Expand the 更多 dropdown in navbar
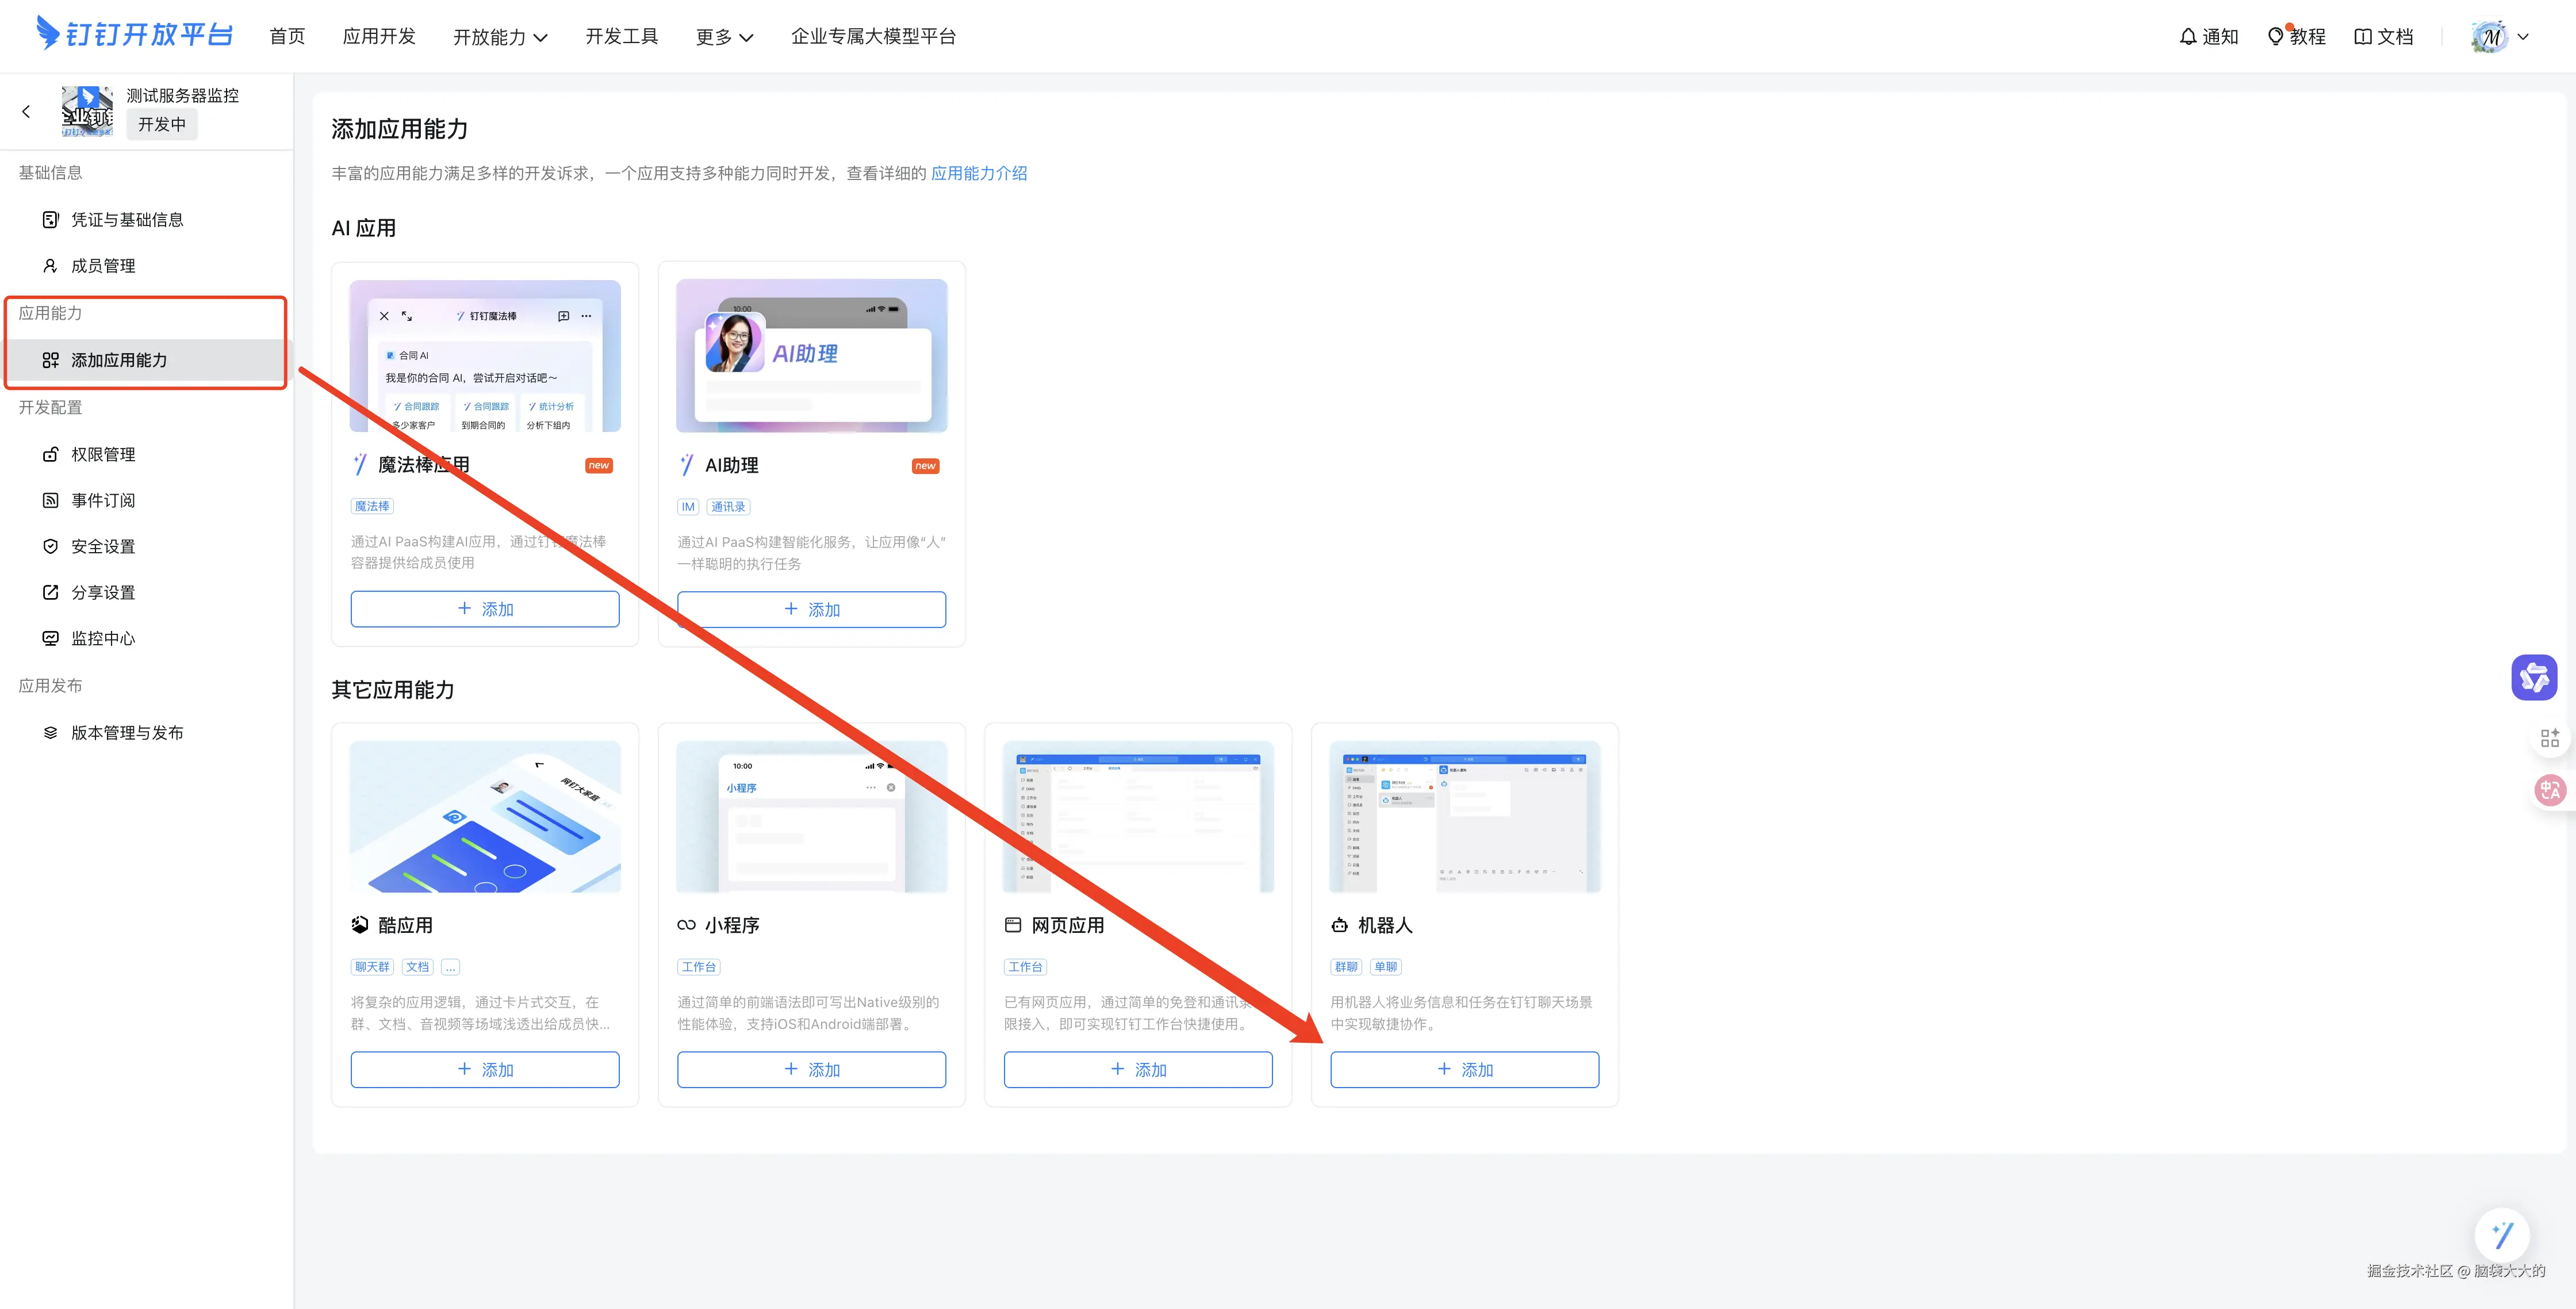 (724, 37)
